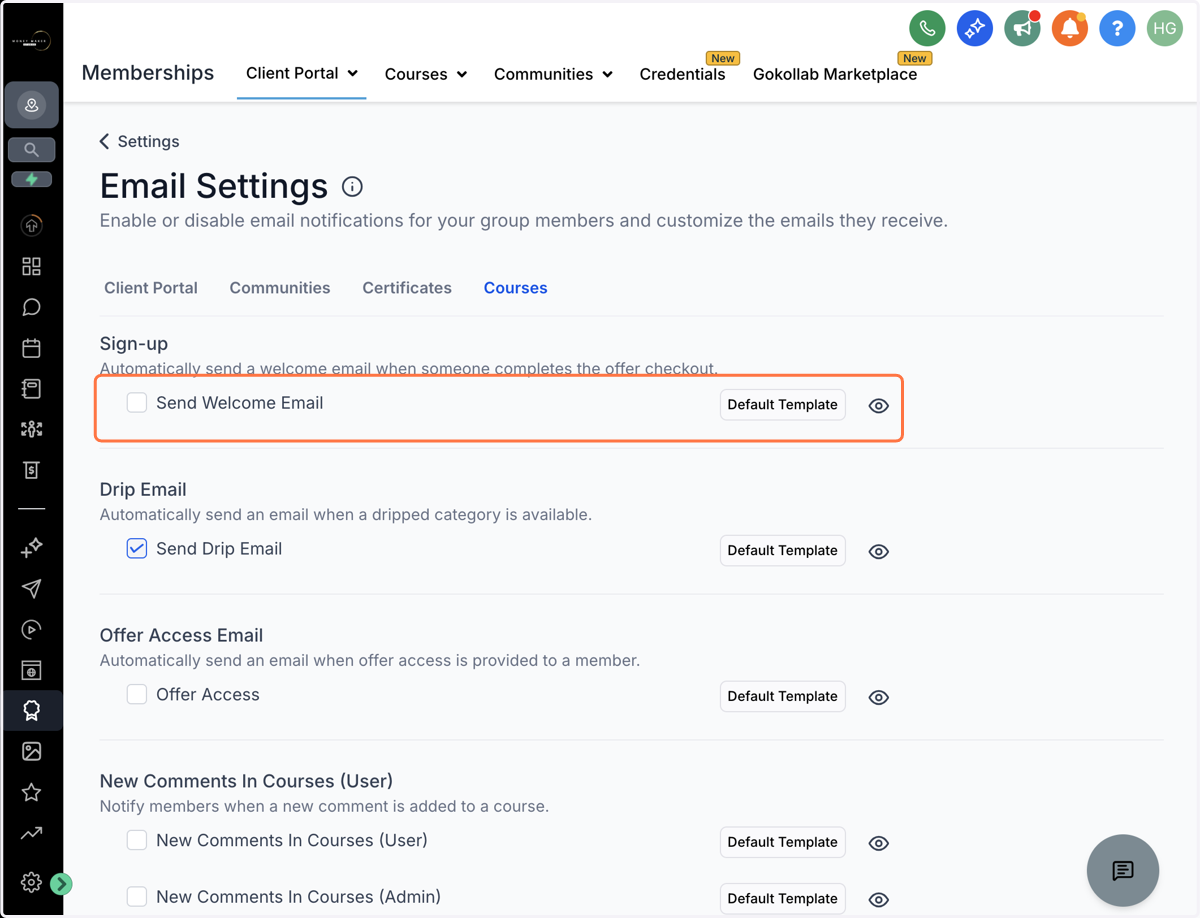1200x918 pixels.
Task: Uncheck the Send Drip Email checkbox
Action: (x=137, y=548)
